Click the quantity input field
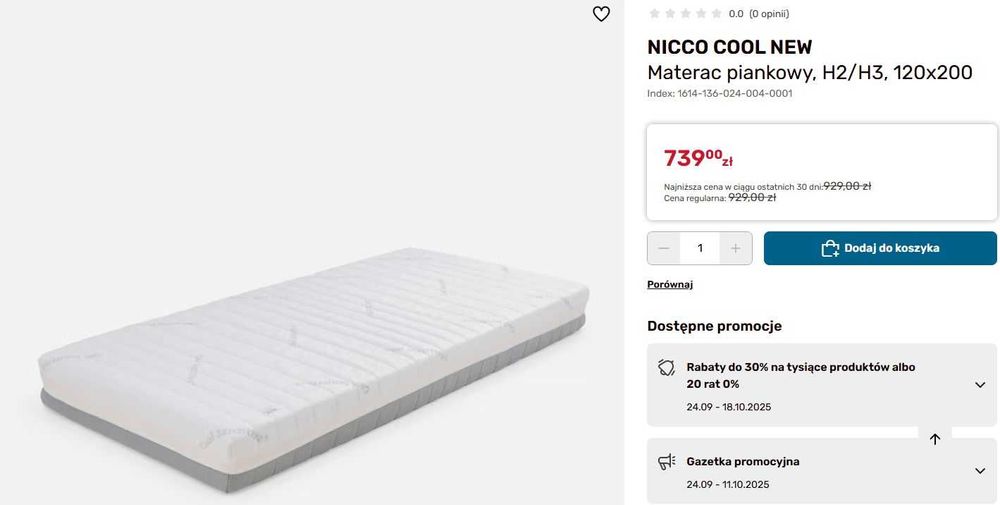This screenshot has width=1000, height=505. coord(700,248)
